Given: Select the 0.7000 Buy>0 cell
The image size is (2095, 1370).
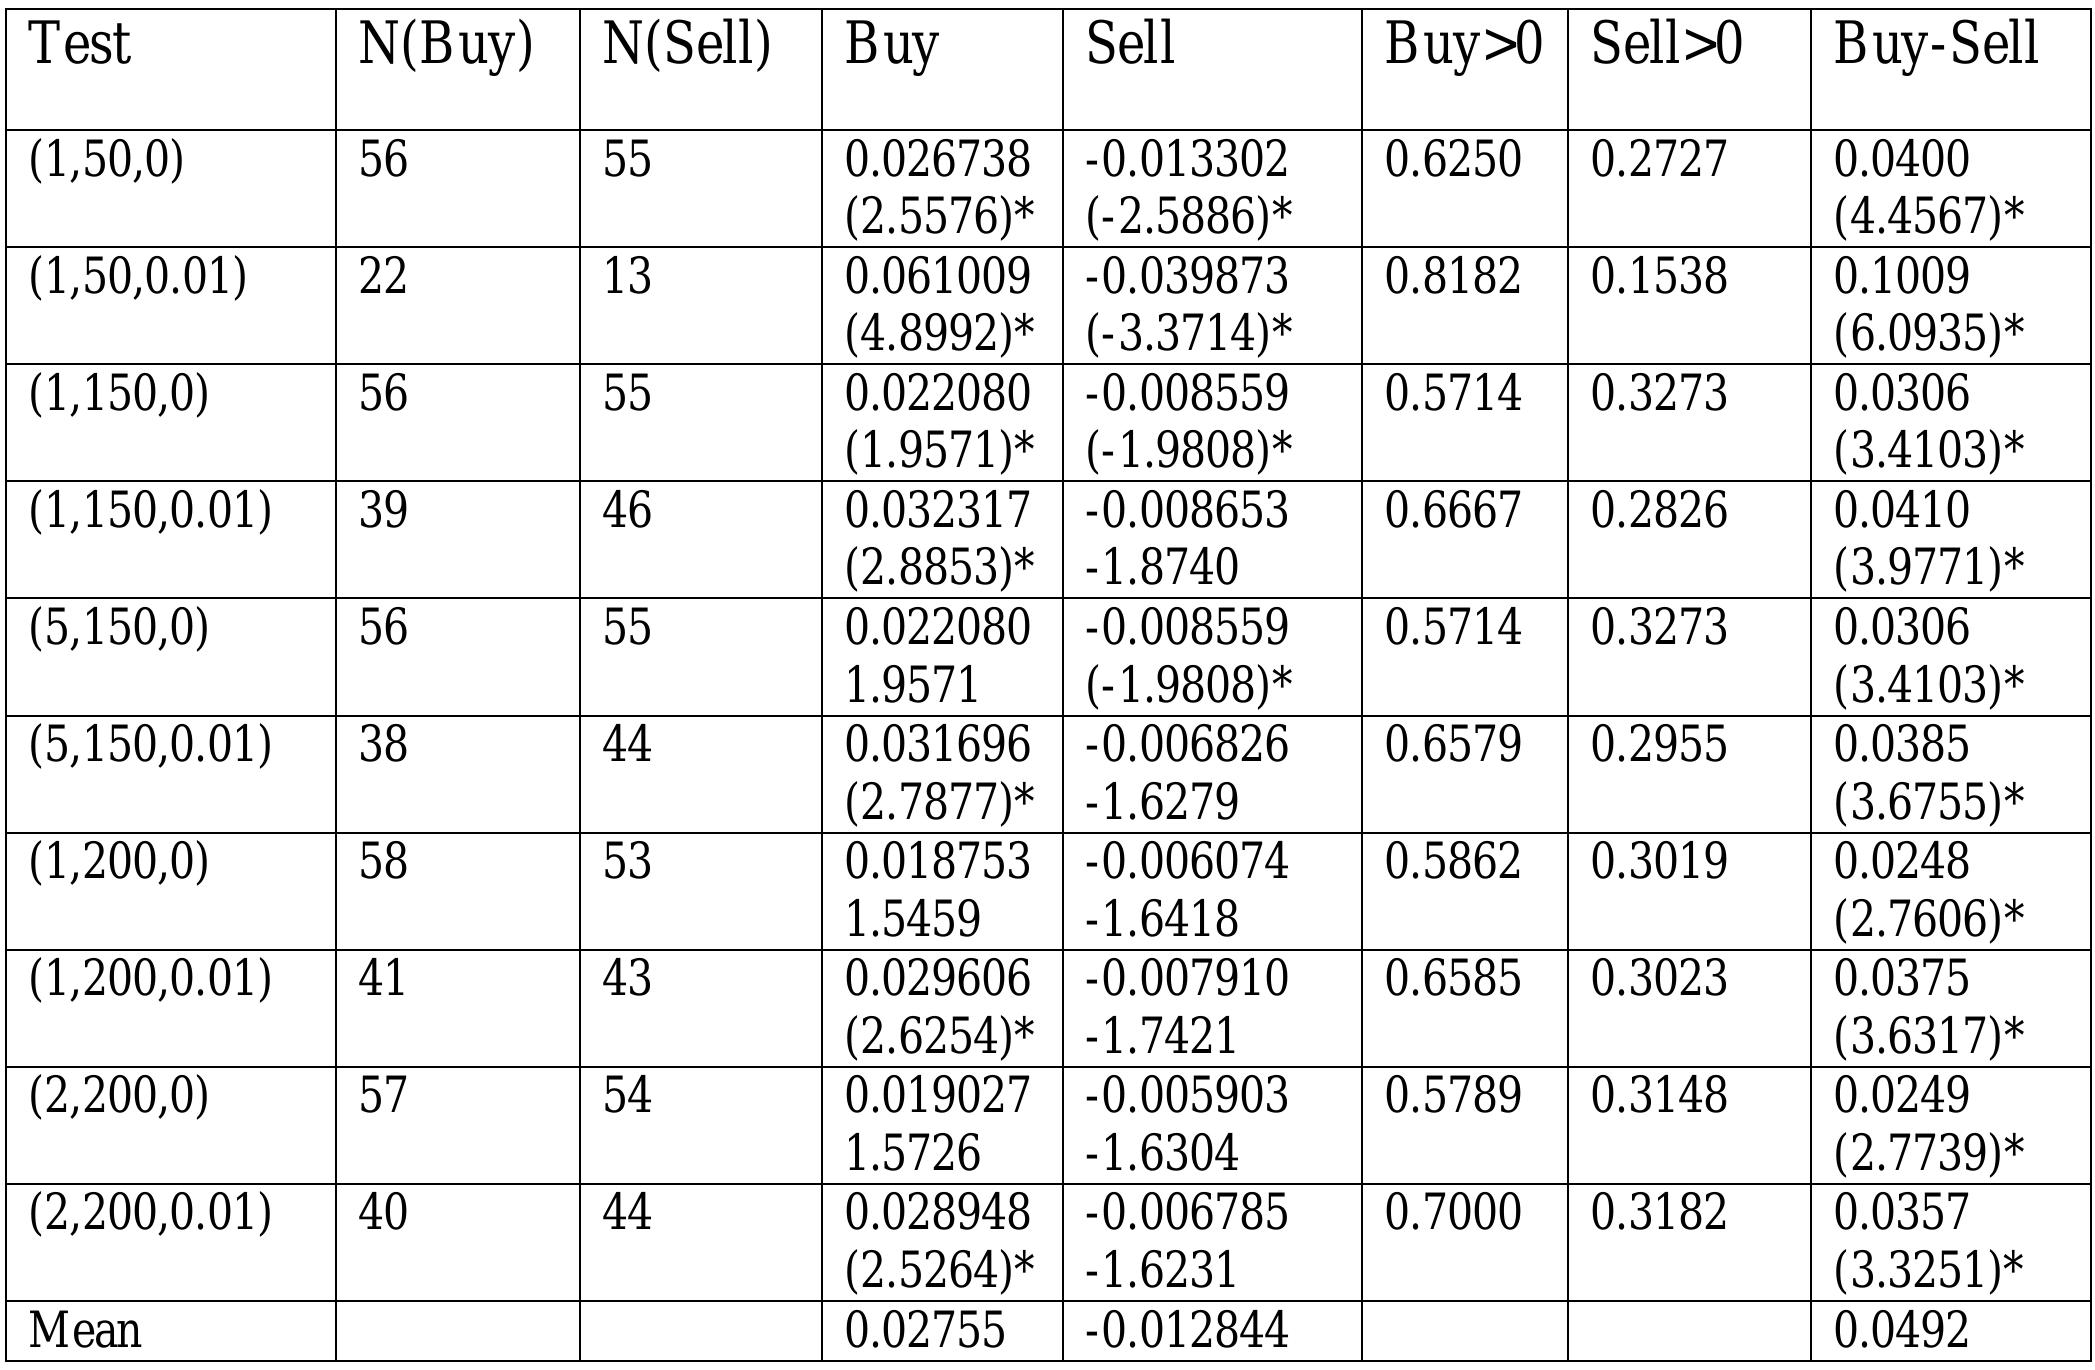Looking at the screenshot, I should [x=1452, y=1213].
